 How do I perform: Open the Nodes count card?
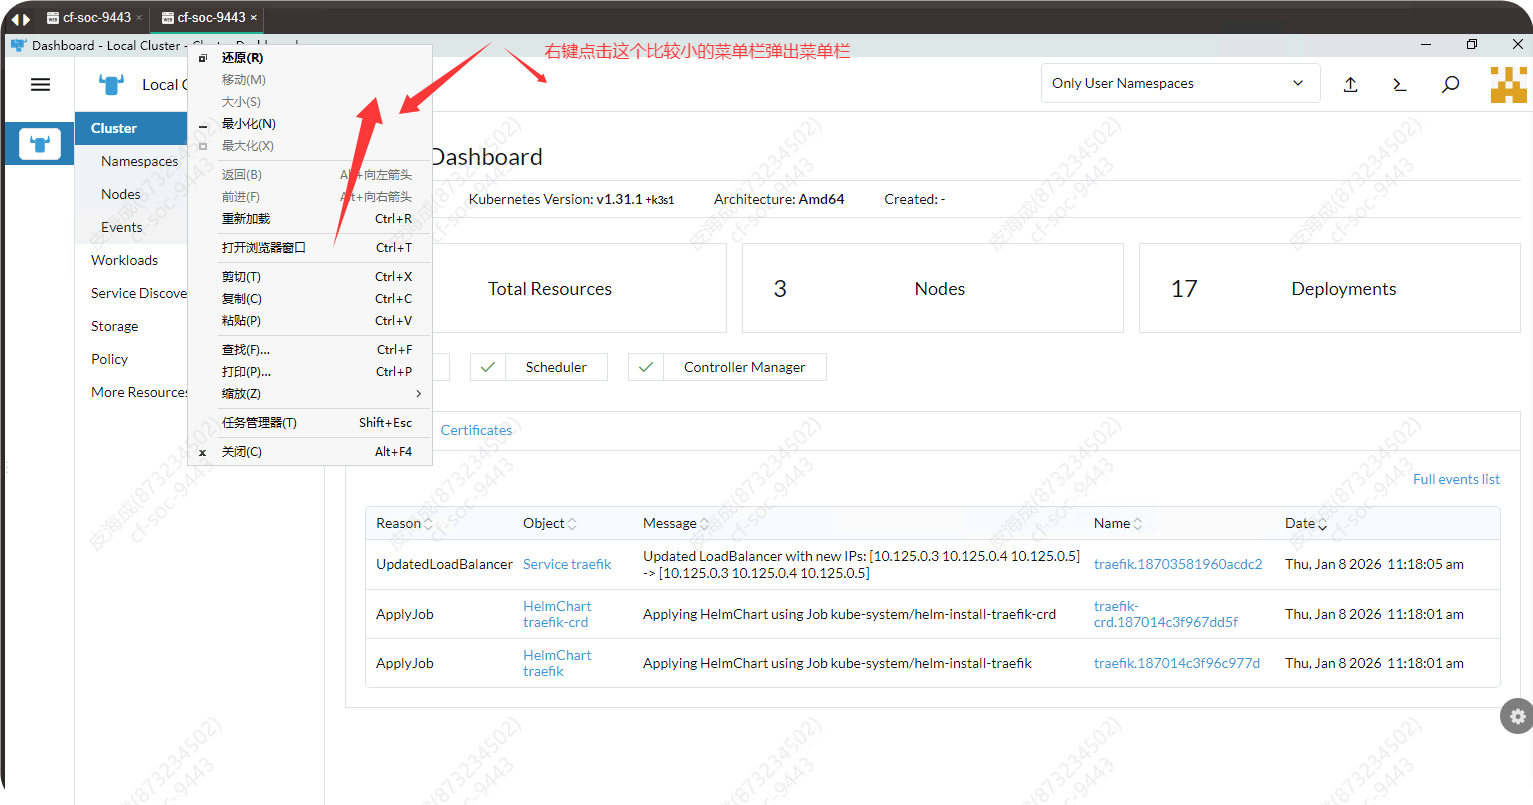(x=933, y=288)
